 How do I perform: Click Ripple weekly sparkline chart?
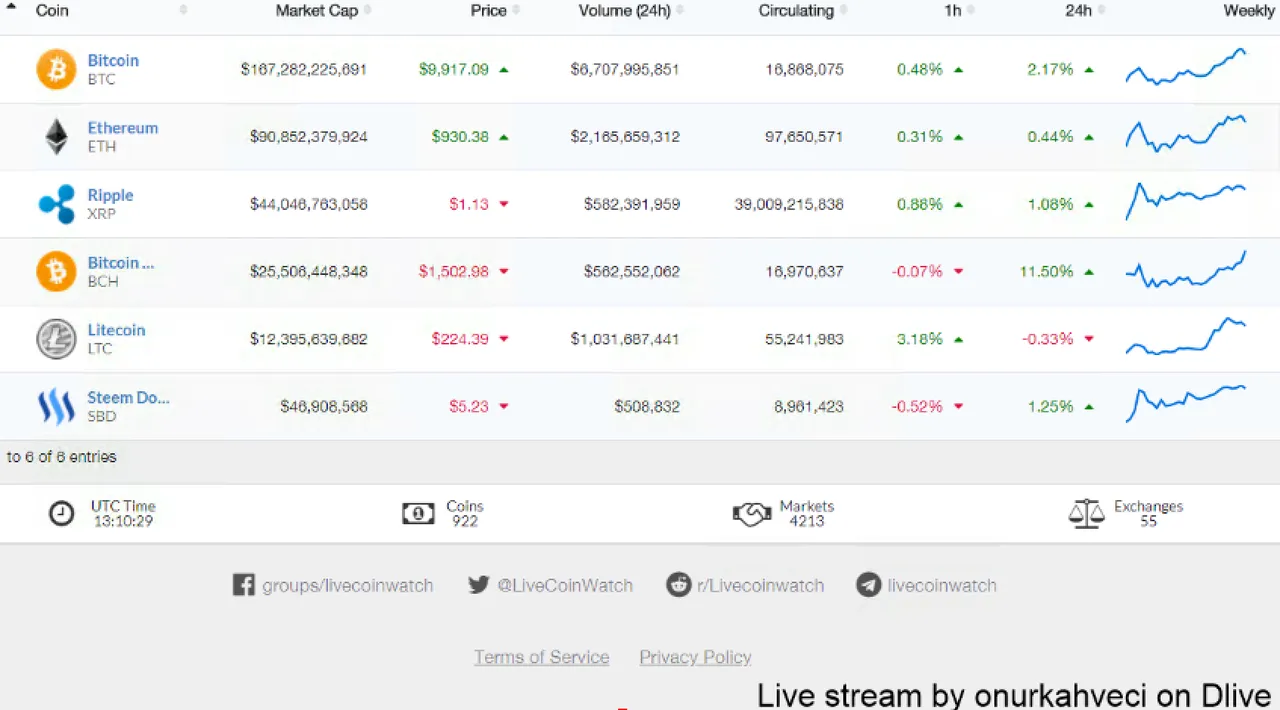[x=1186, y=201]
